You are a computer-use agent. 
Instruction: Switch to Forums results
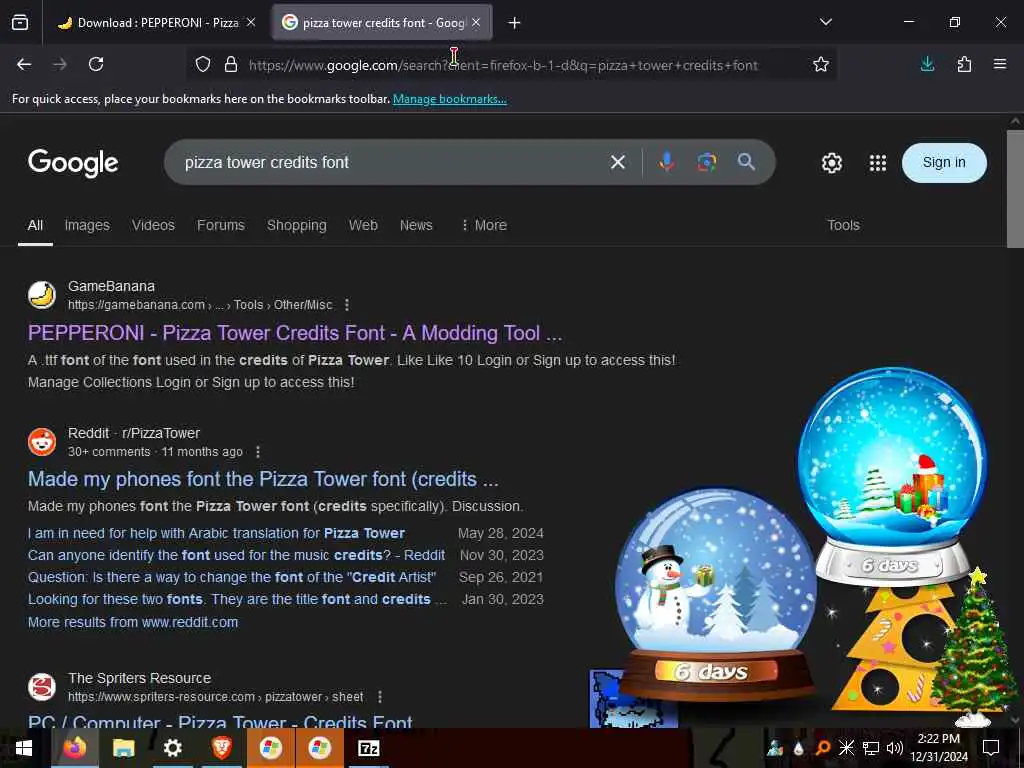[x=221, y=225]
